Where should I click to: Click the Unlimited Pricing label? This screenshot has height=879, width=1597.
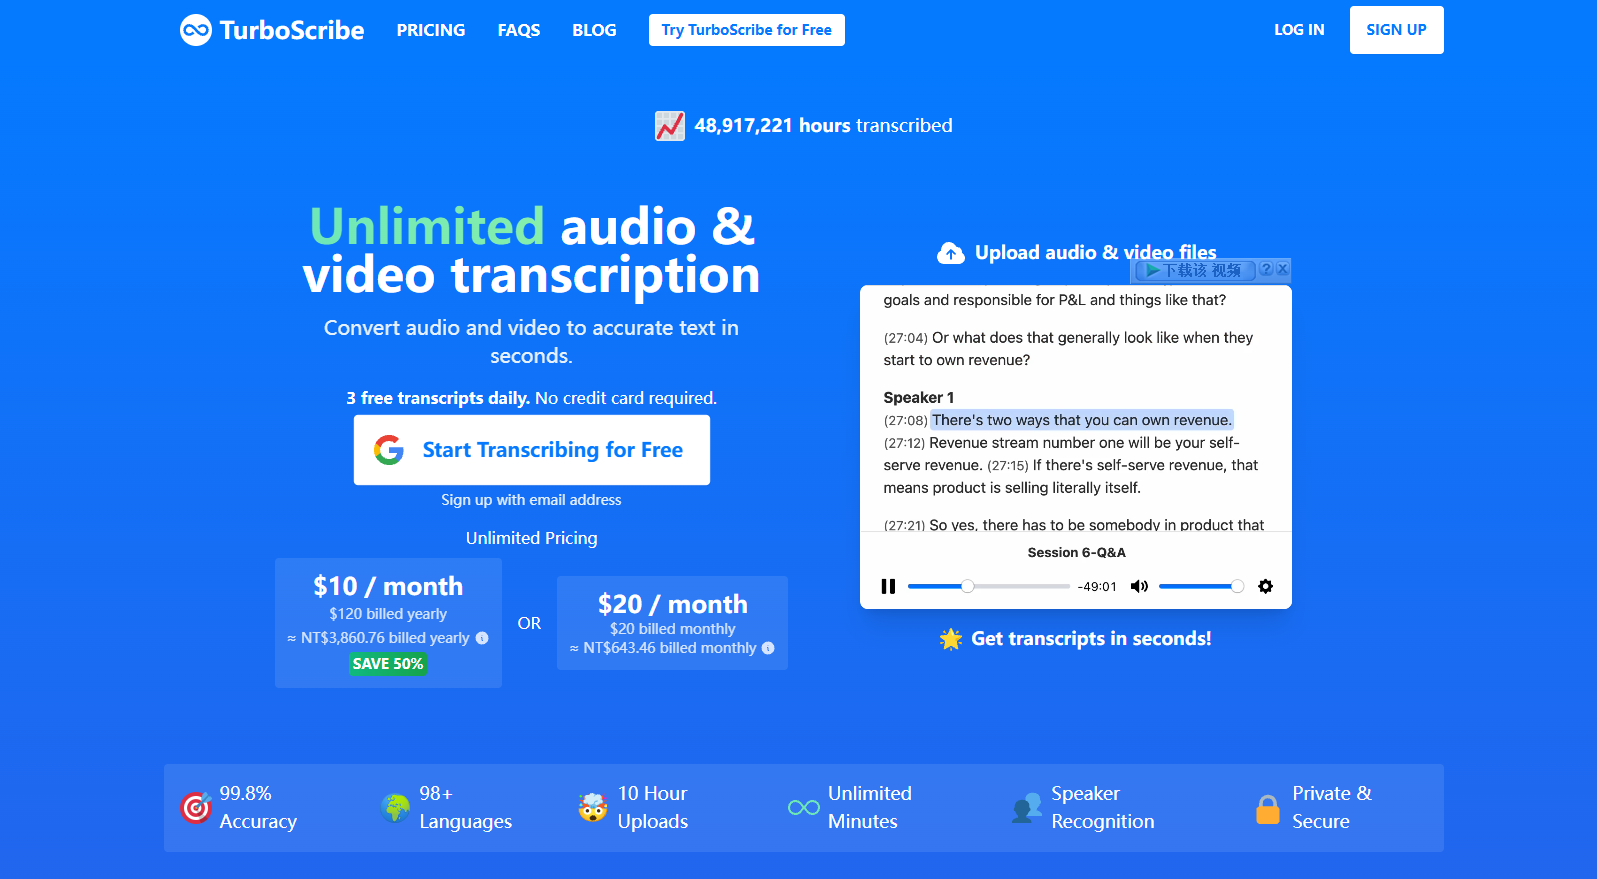point(532,538)
